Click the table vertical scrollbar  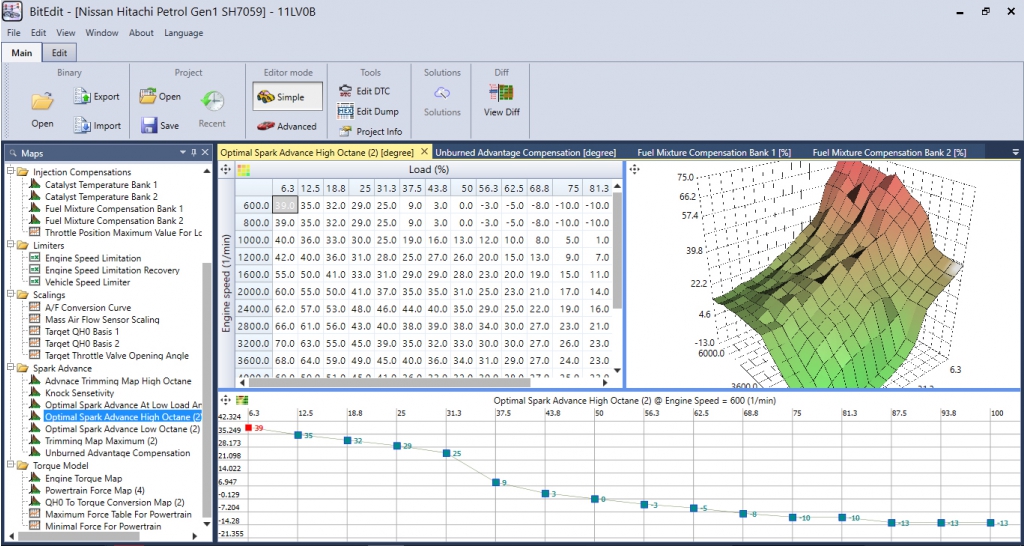618,251
